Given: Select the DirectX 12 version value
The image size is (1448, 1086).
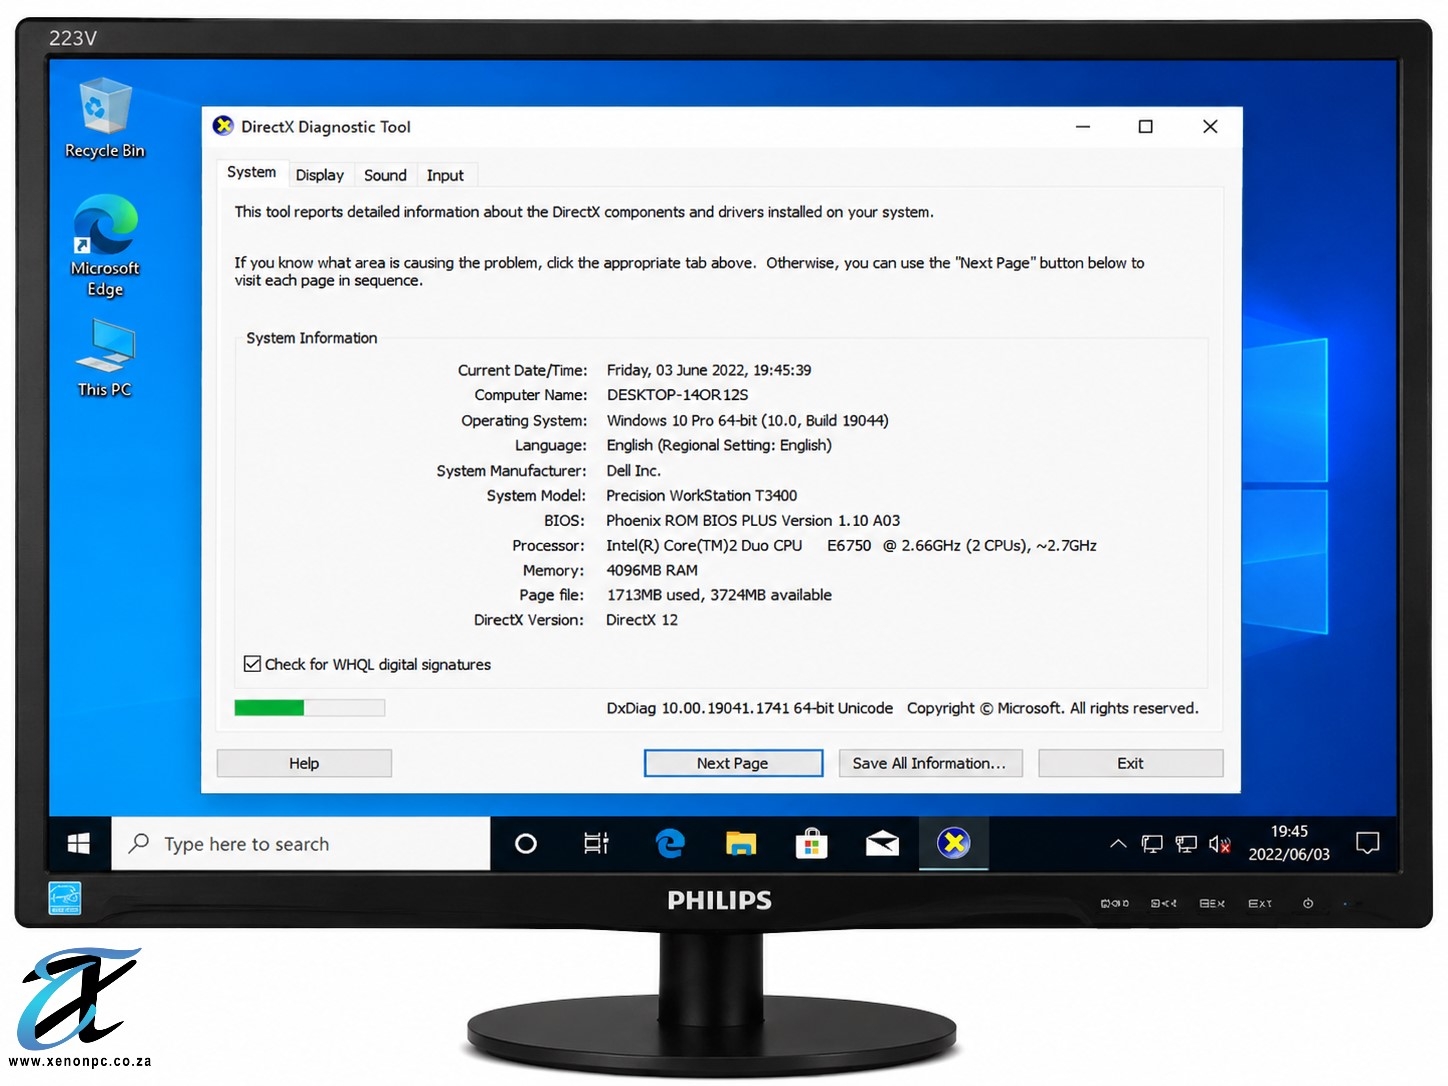Looking at the screenshot, I should coord(642,620).
